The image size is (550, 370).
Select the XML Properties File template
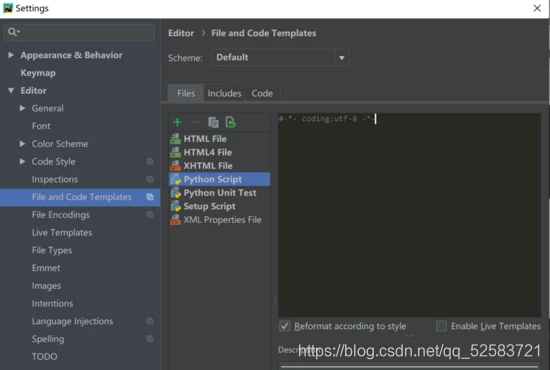(220, 220)
